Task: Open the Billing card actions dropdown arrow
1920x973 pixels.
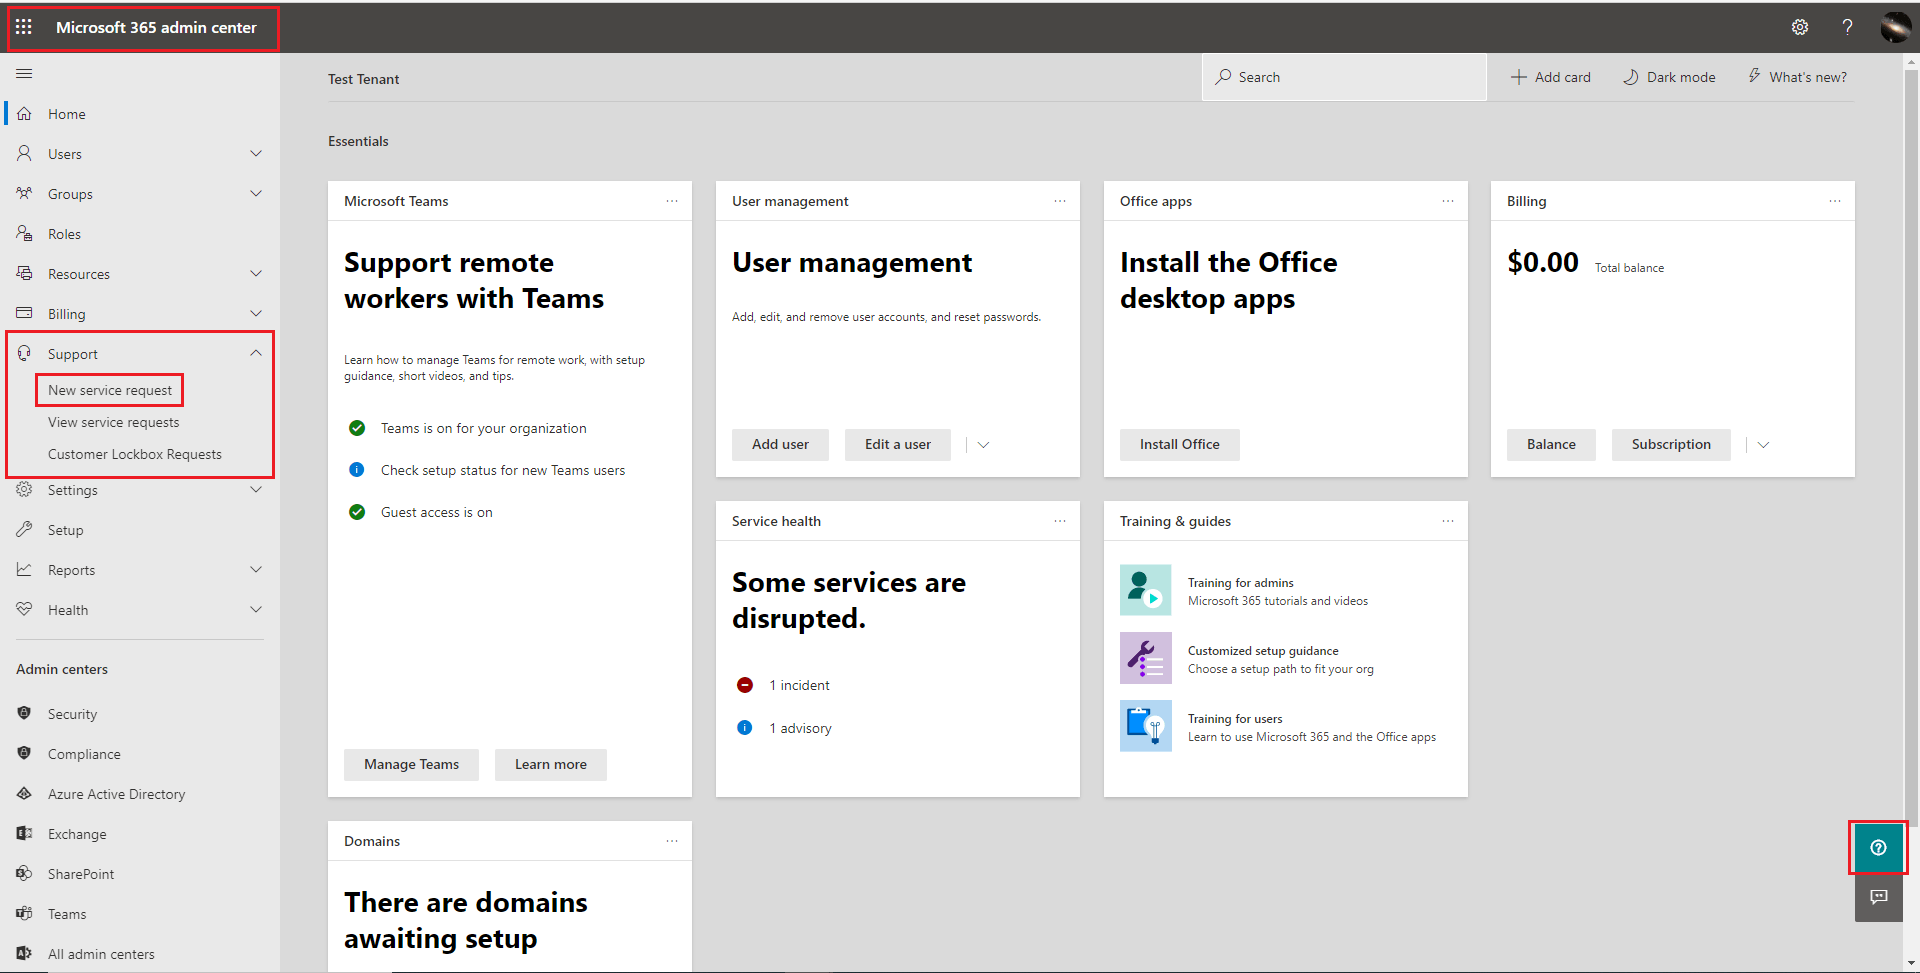Action: click(x=1763, y=445)
